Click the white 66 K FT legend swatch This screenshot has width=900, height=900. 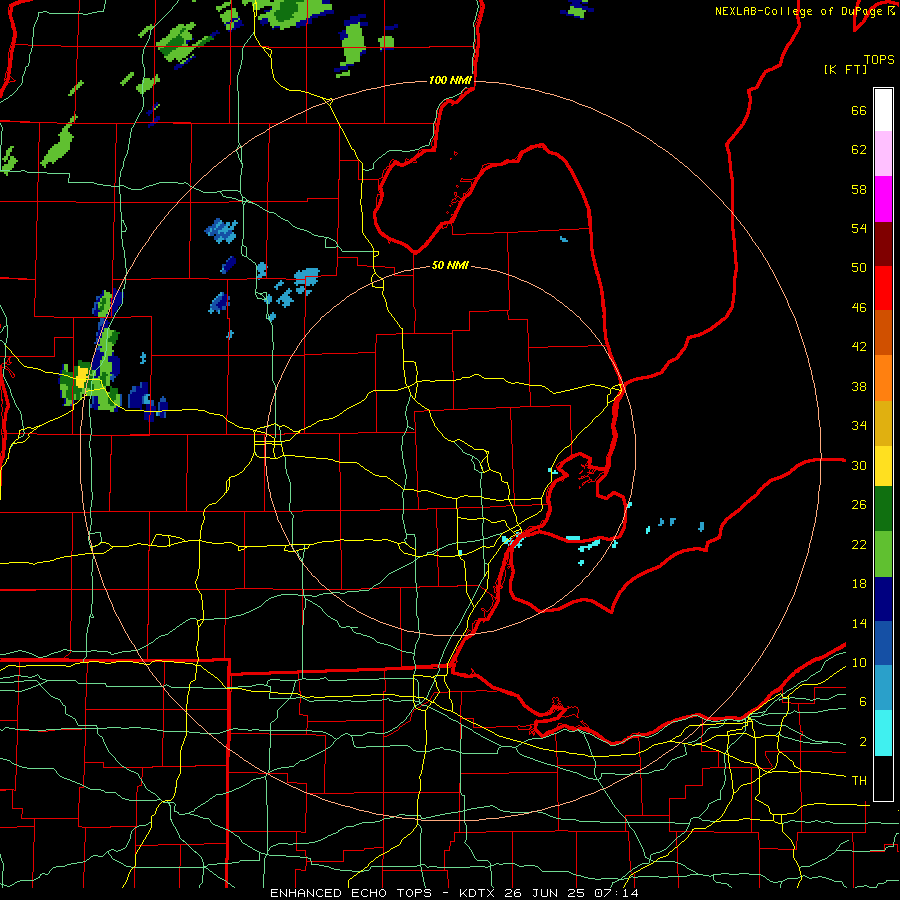883,110
